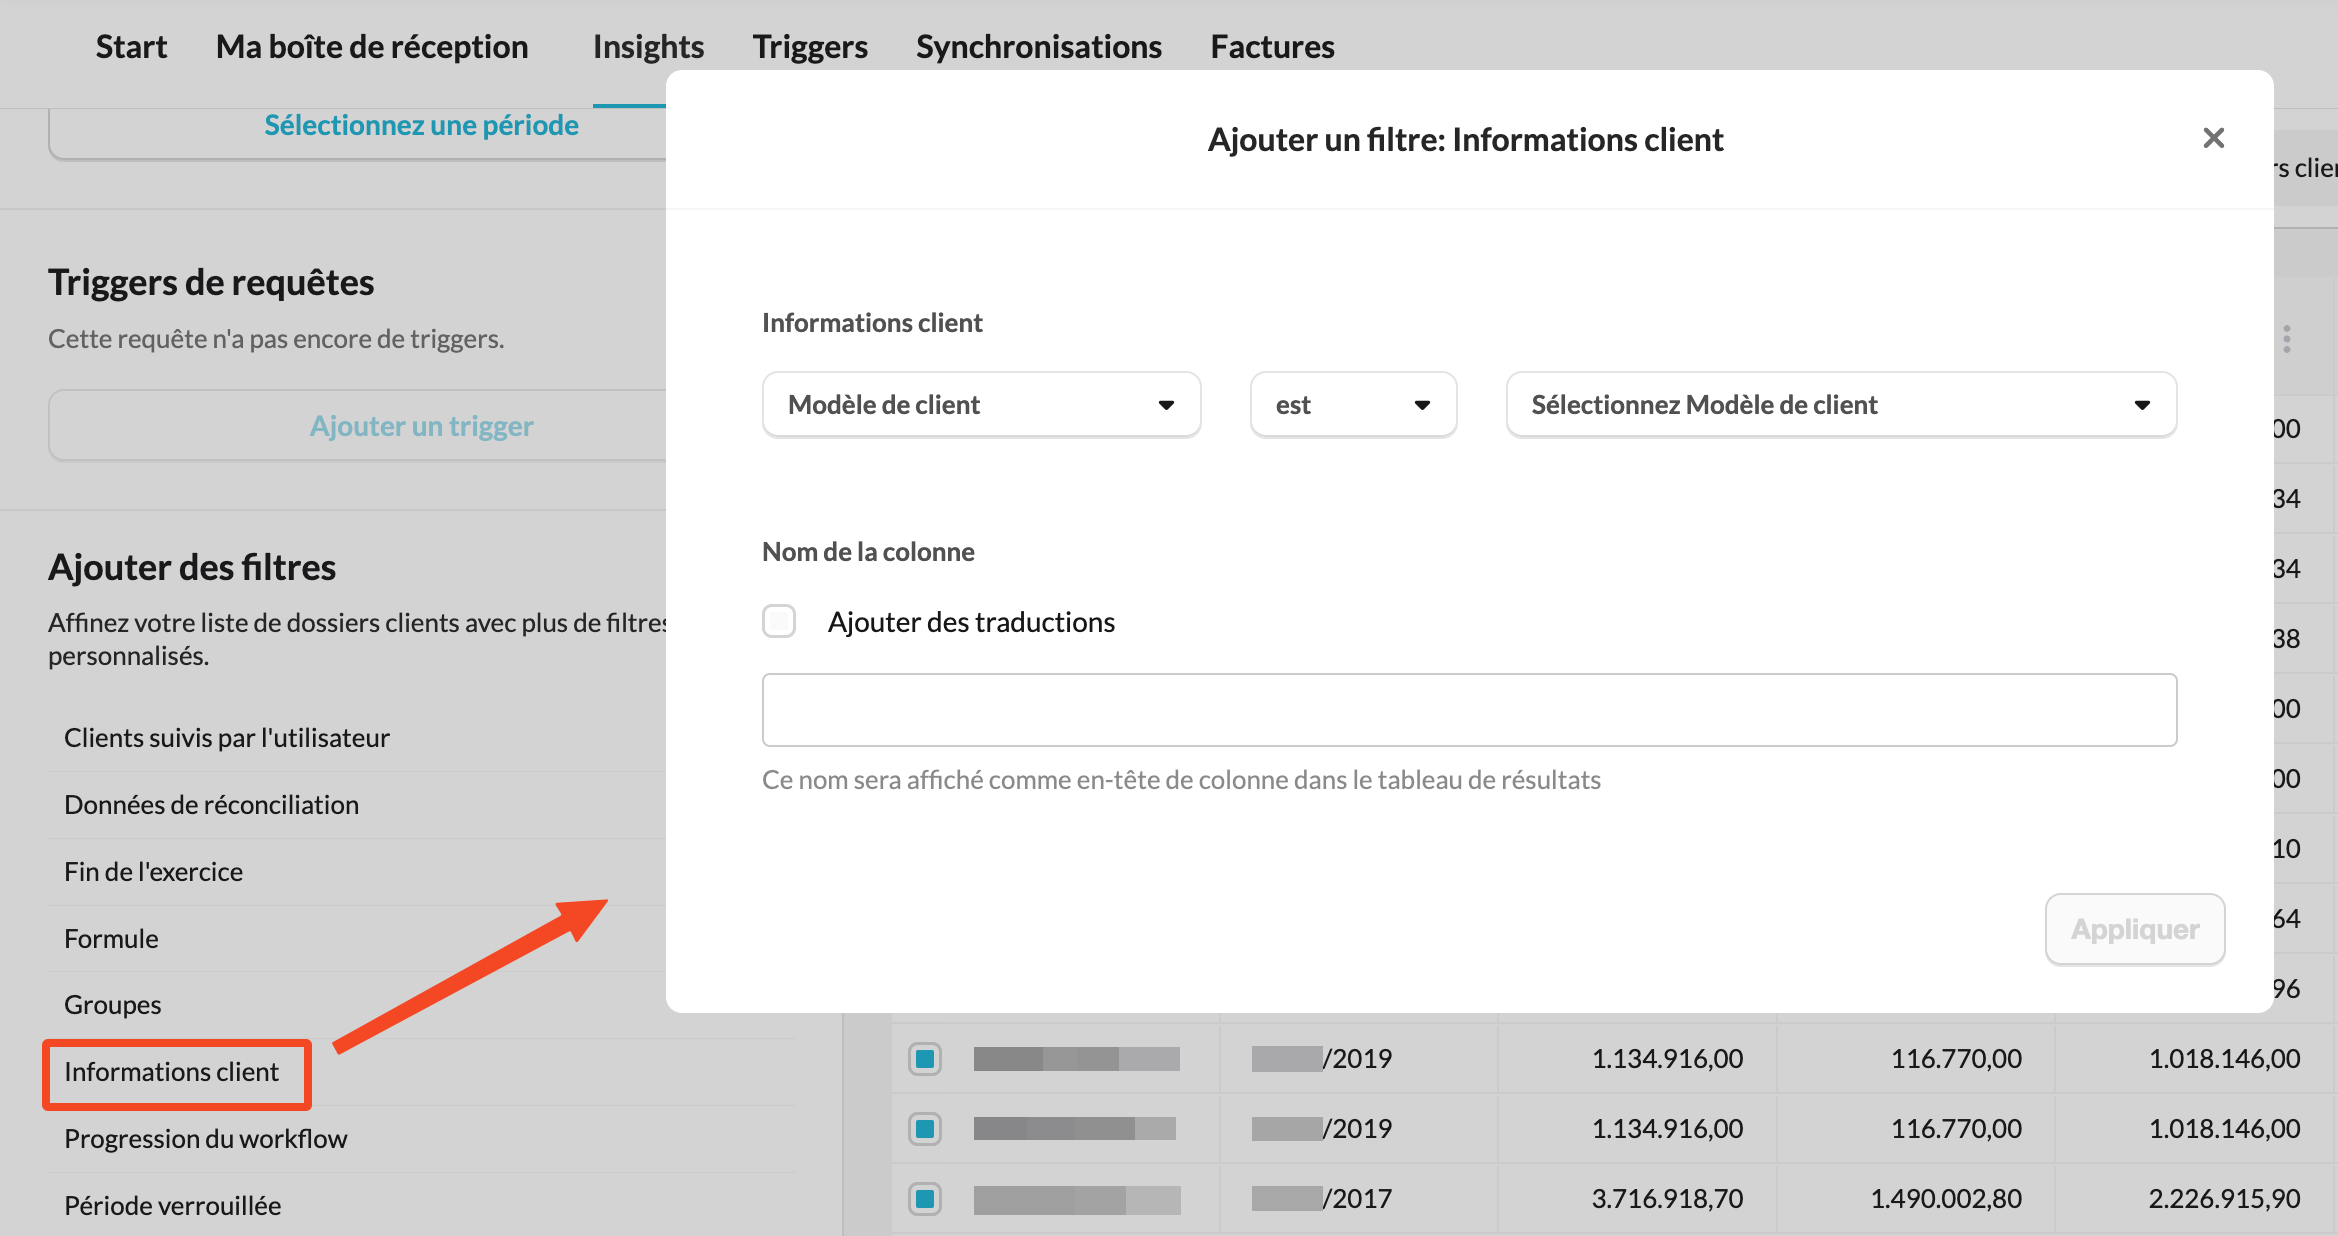Select Informations client filter
Screen dimensions: 2338x1236
tap(172, 1072)
